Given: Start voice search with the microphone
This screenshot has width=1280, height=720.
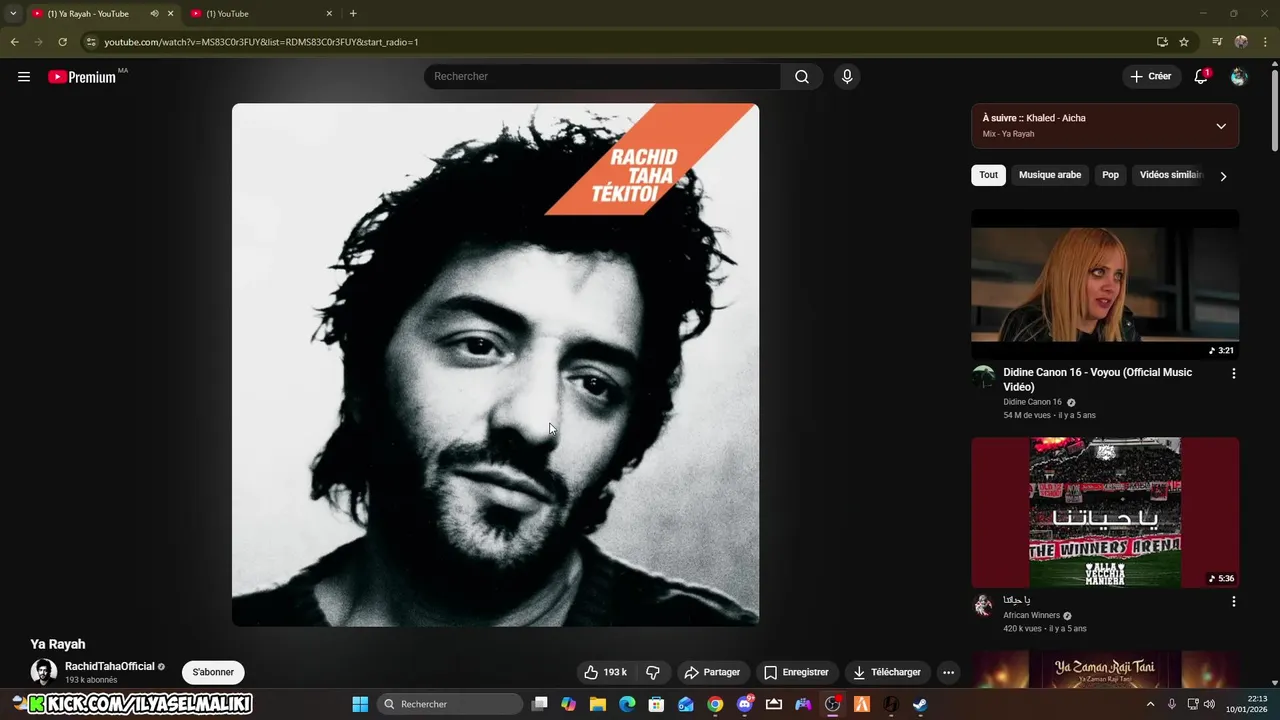Looking at the screenshot, I should pyautogui.click(x=847, y=77).
